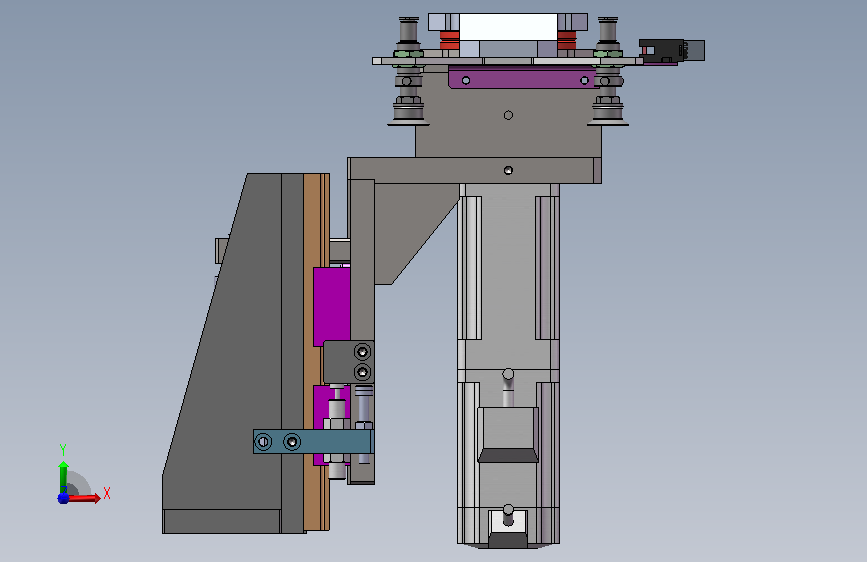Click the blue Z axis ball of the triad
Image resolution: width=867 pixels, height=562 pixels.
[63, 498]
